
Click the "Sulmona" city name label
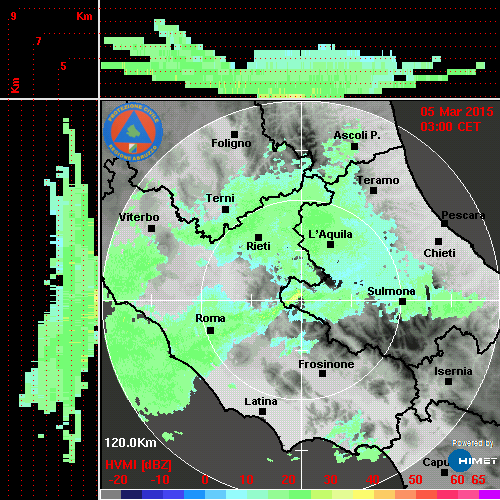tap(391, 291)
